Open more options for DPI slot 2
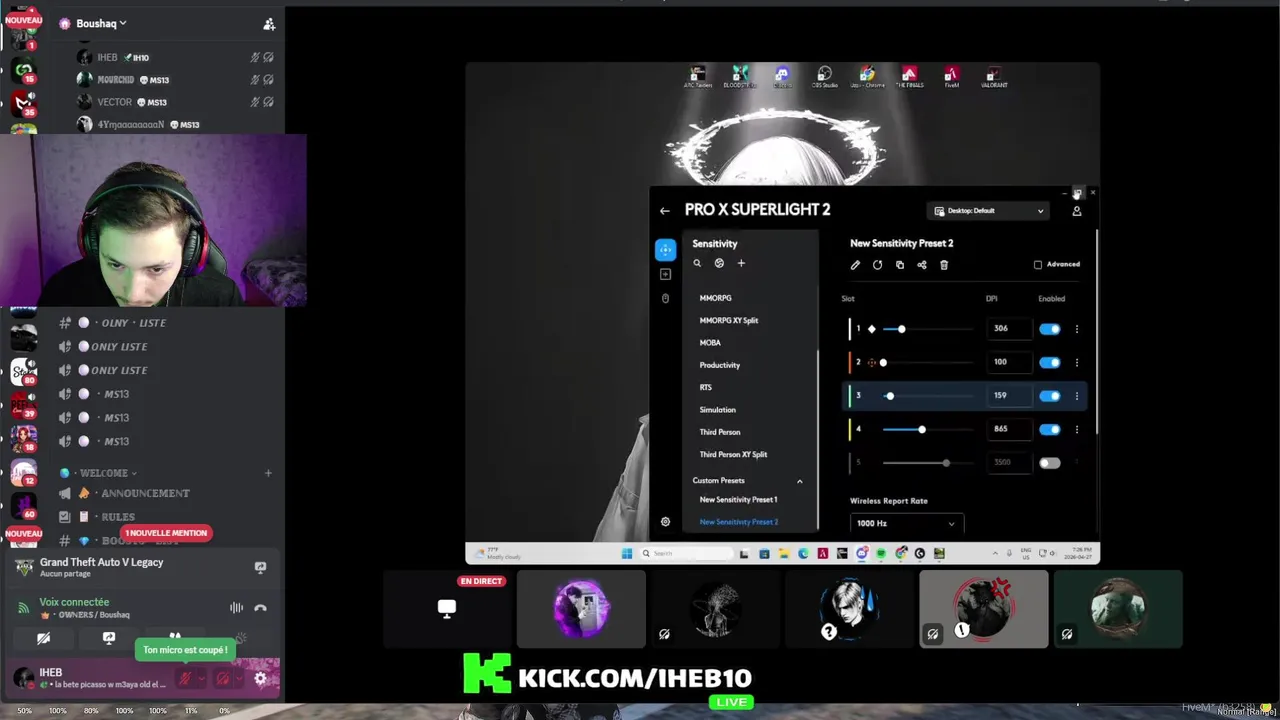1280x720 pixels. pyautogui.click(x=1076, y=362)
